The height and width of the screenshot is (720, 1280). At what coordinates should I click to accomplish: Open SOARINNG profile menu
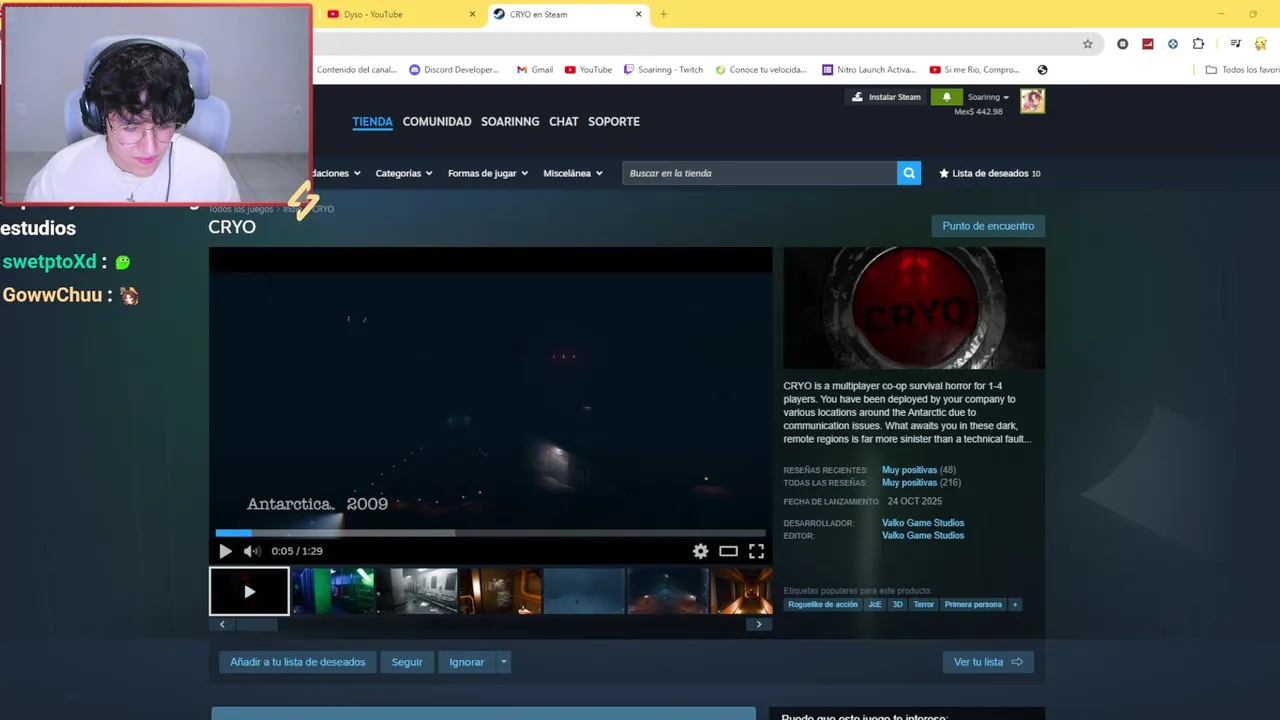click(510, 122)
